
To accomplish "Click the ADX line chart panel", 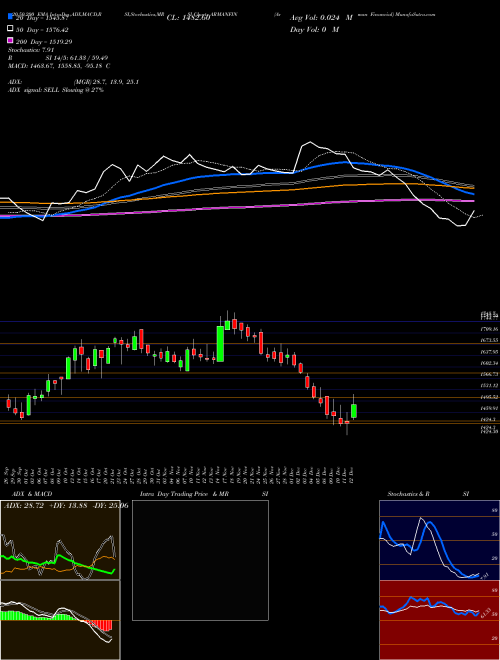I will (60, 540).
